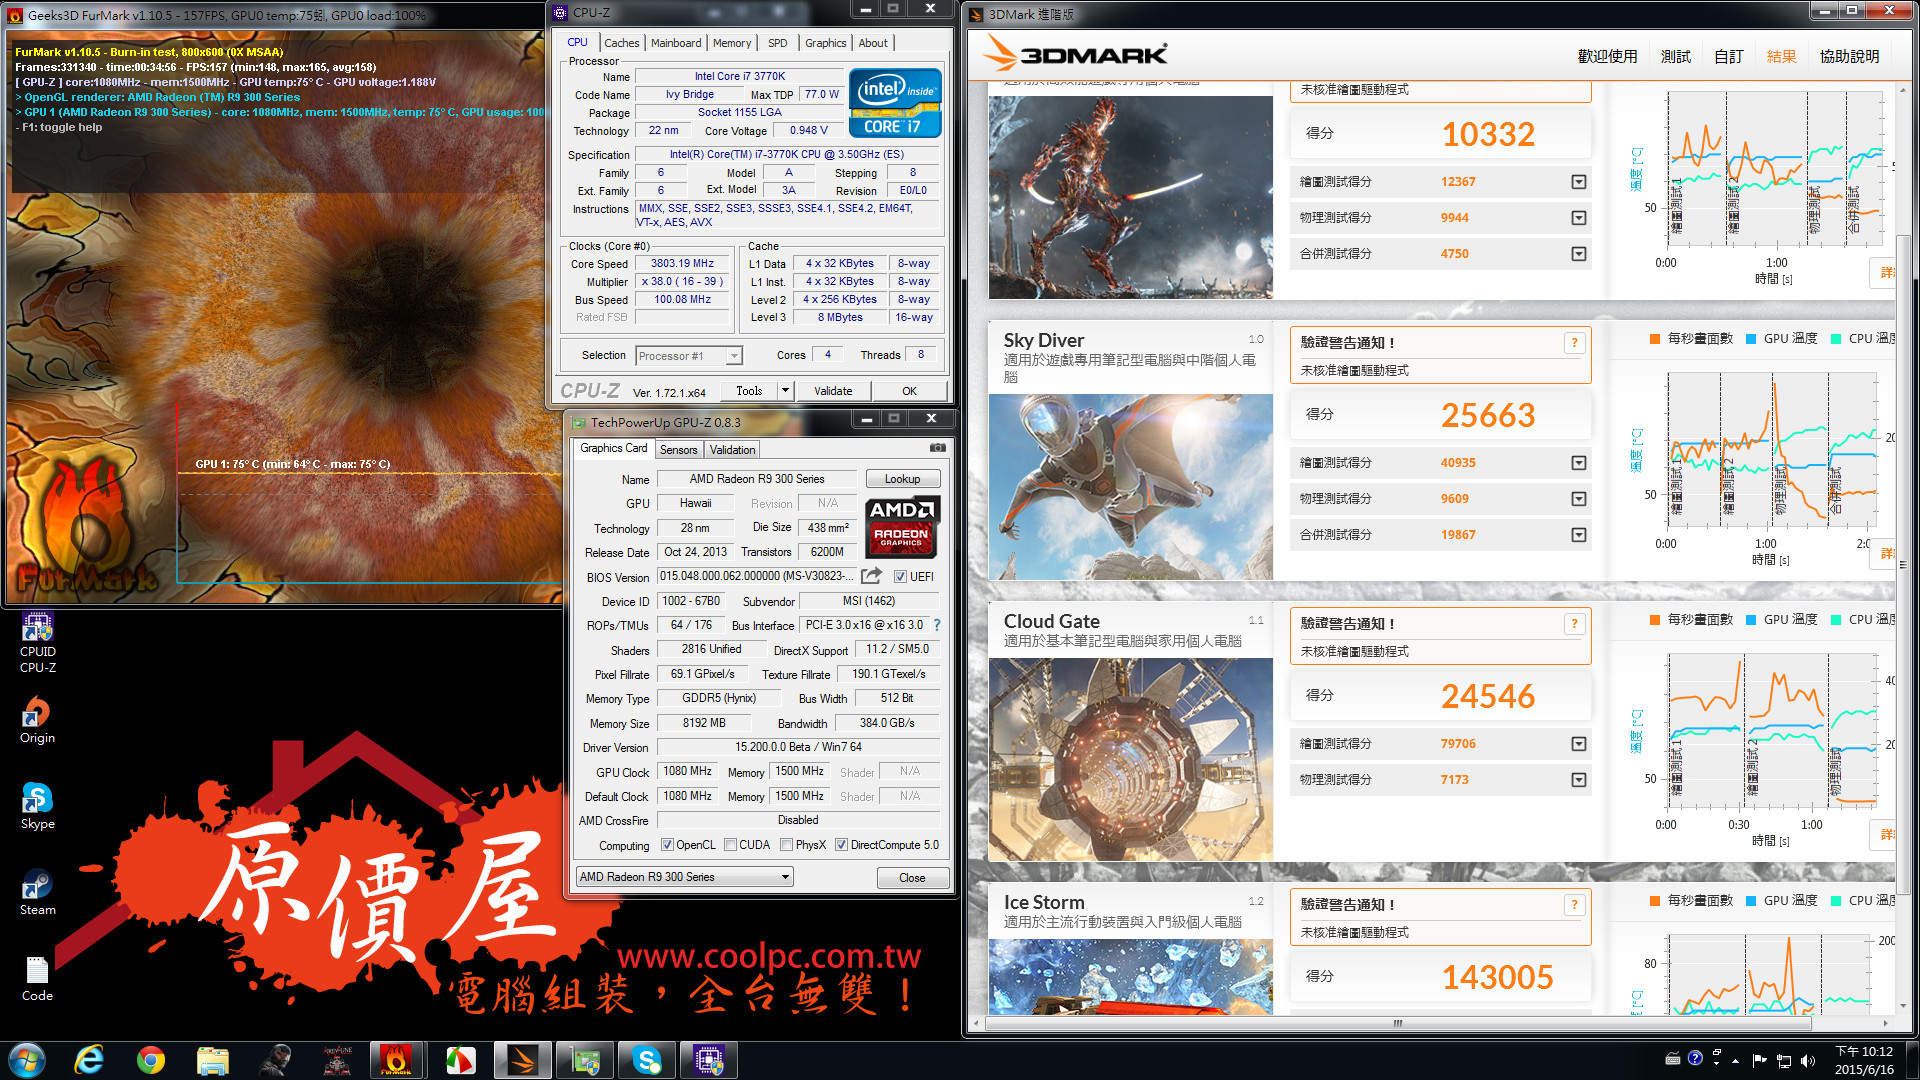Switch to CPU-Z Mainboard tab

click(x=676, y=43)
